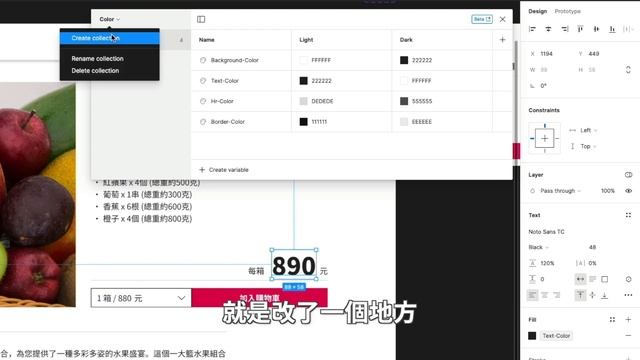Open the Color collection dropdown
The width and height of the screenshot is (640, 360).
click(109, 19)
